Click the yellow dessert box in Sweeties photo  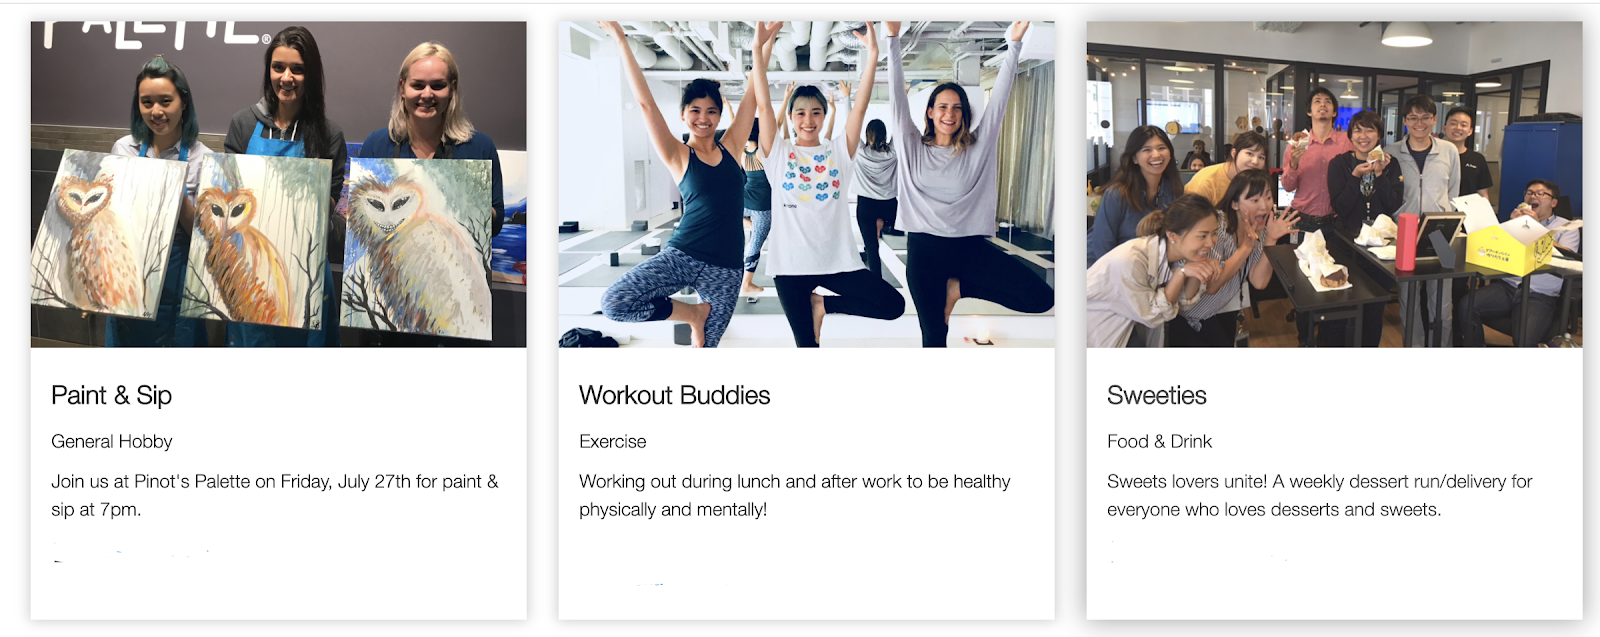[x=1509, y=243]
